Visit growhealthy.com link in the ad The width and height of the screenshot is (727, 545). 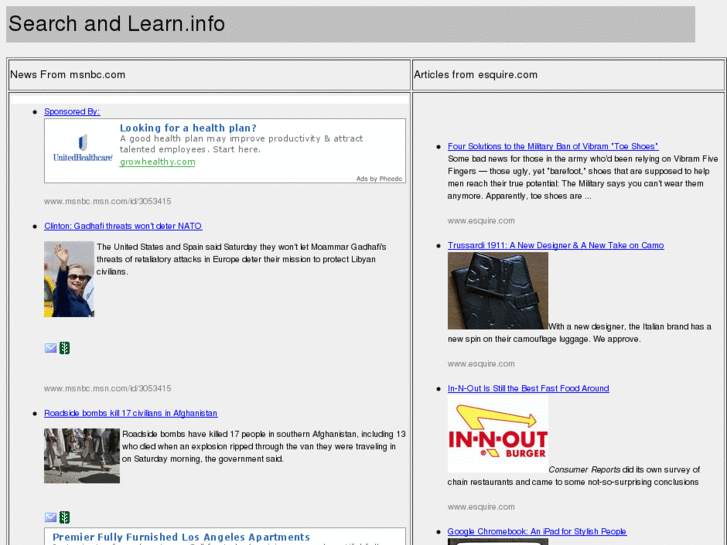click(x=157, y=162)
